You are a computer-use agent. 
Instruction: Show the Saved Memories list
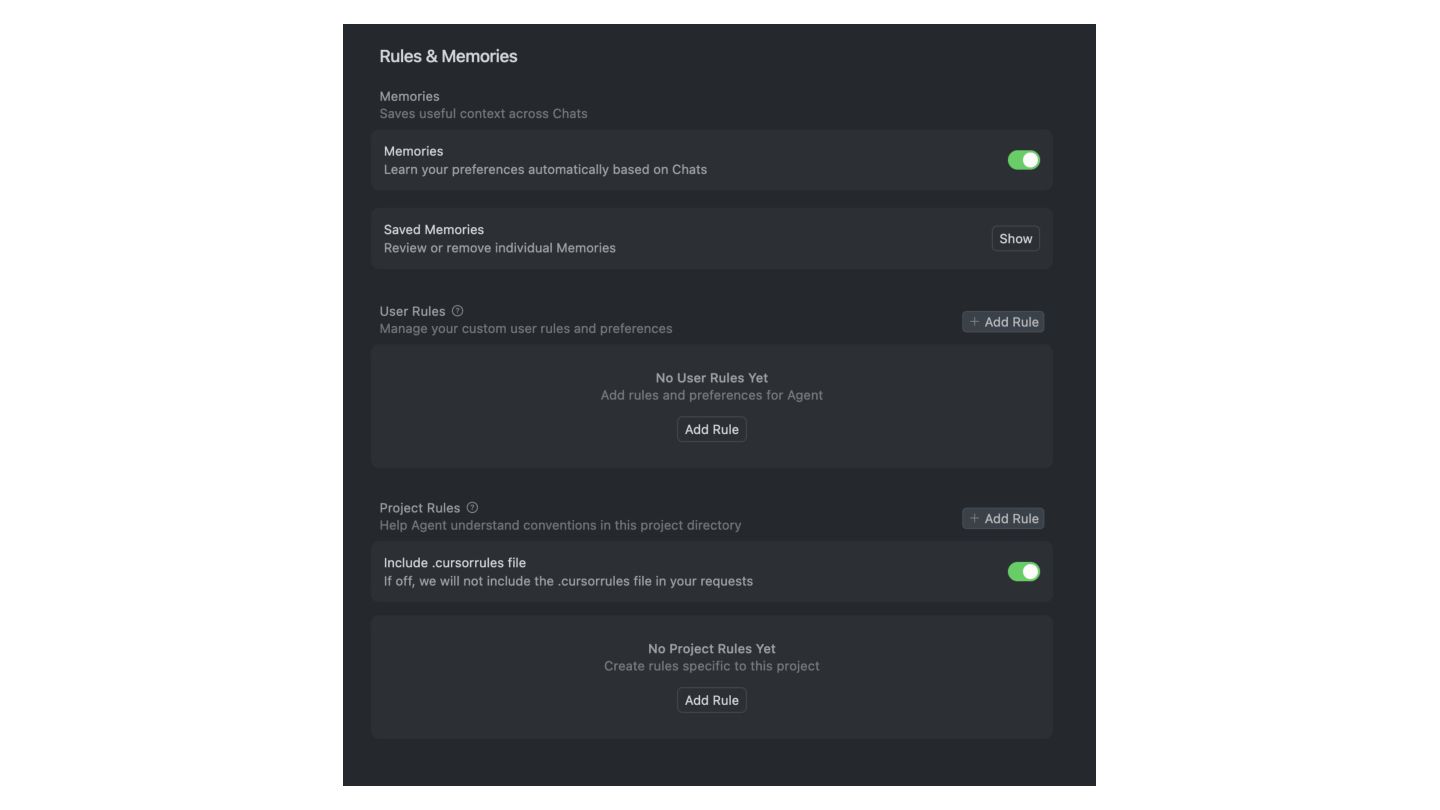[x=1015, y=239]
